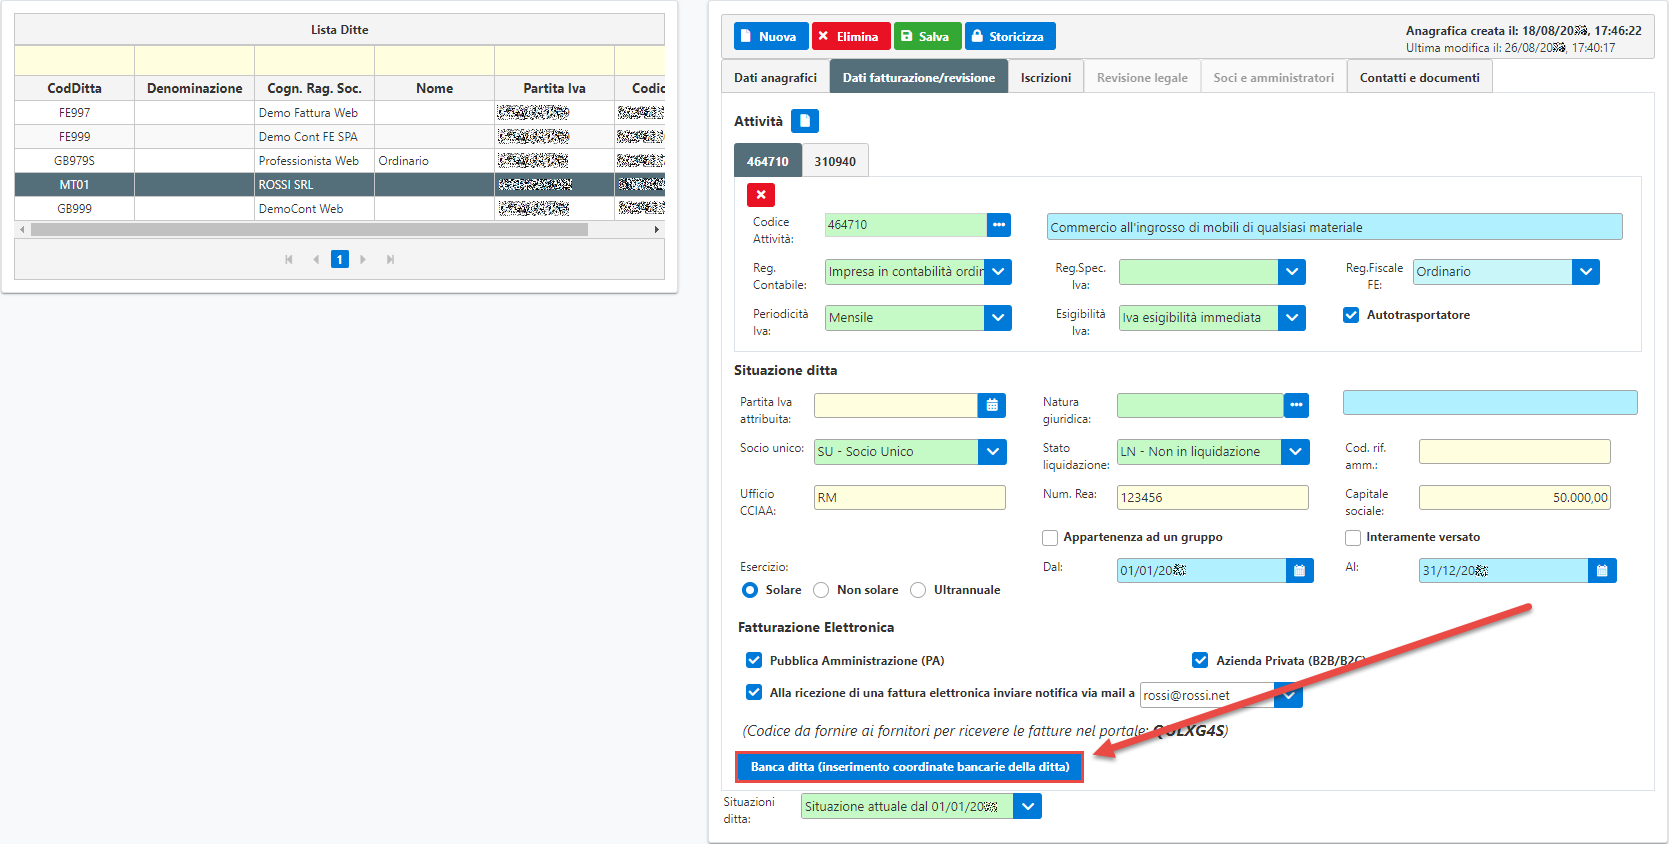Click the horizontal scrollbar of Lista Ditte

309,229
